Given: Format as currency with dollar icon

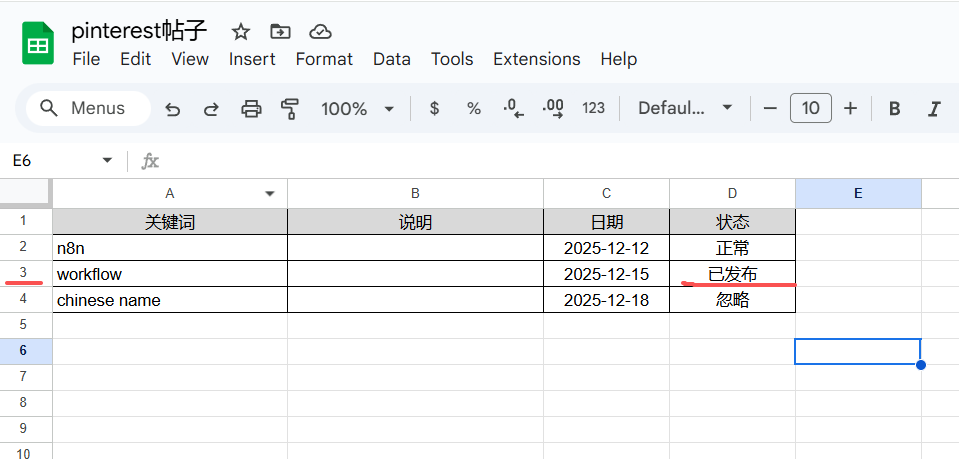Looking at the screenshot, I should [434, 109].
